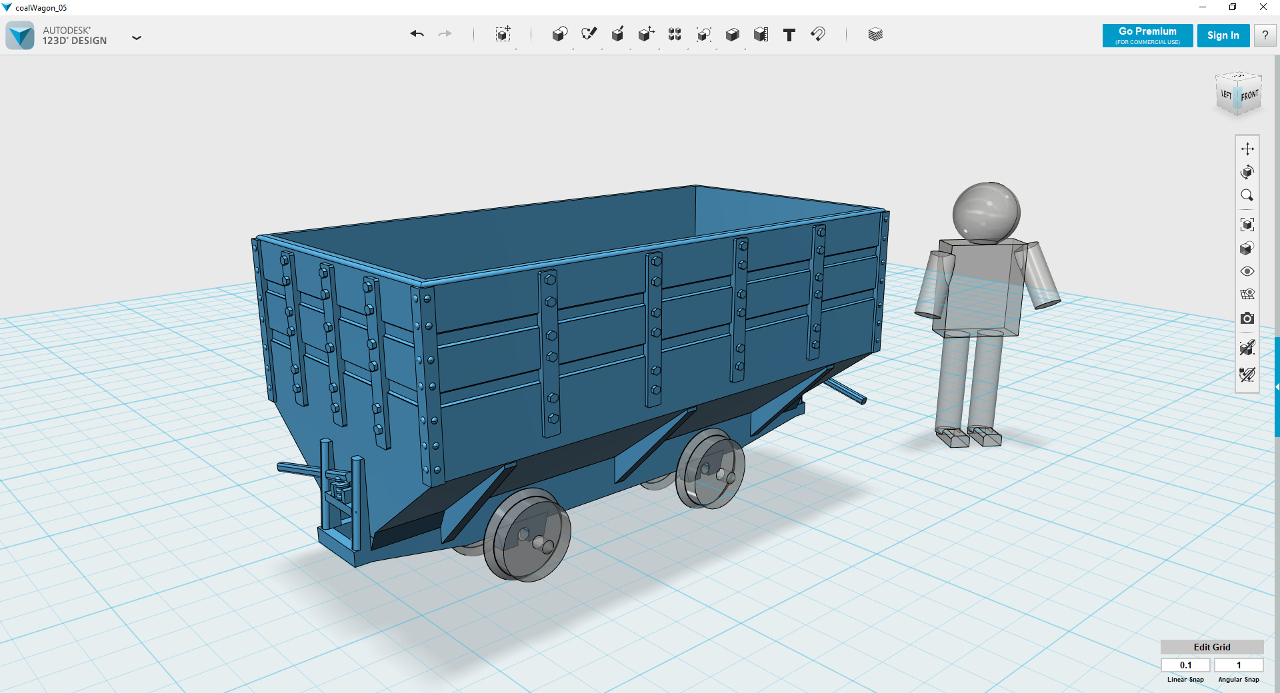Open the Material layers tool

click(x=876, y=34)
